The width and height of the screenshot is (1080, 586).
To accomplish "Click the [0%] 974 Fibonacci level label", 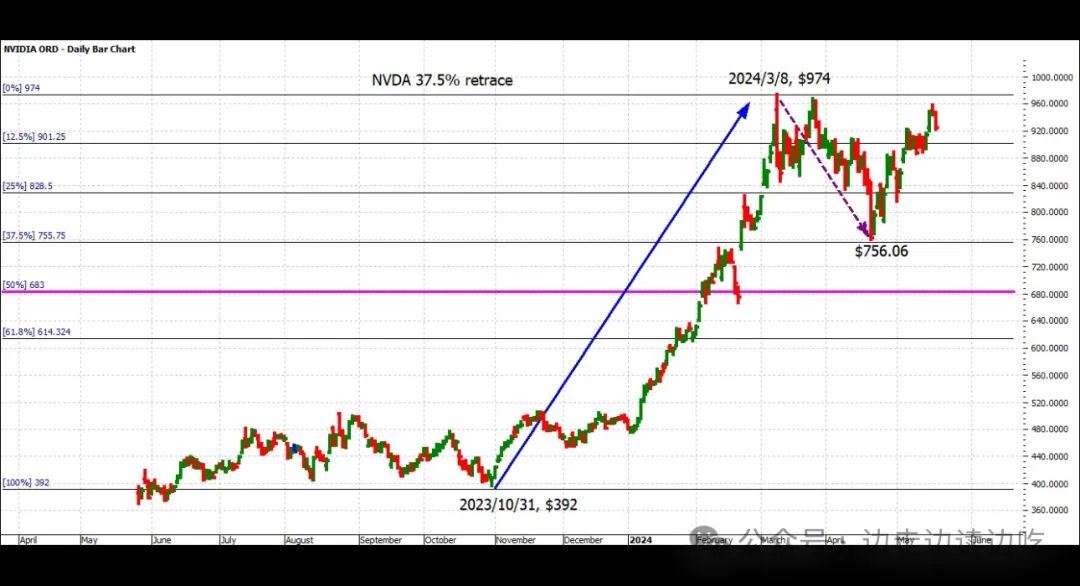I will (x=21, y=88).
